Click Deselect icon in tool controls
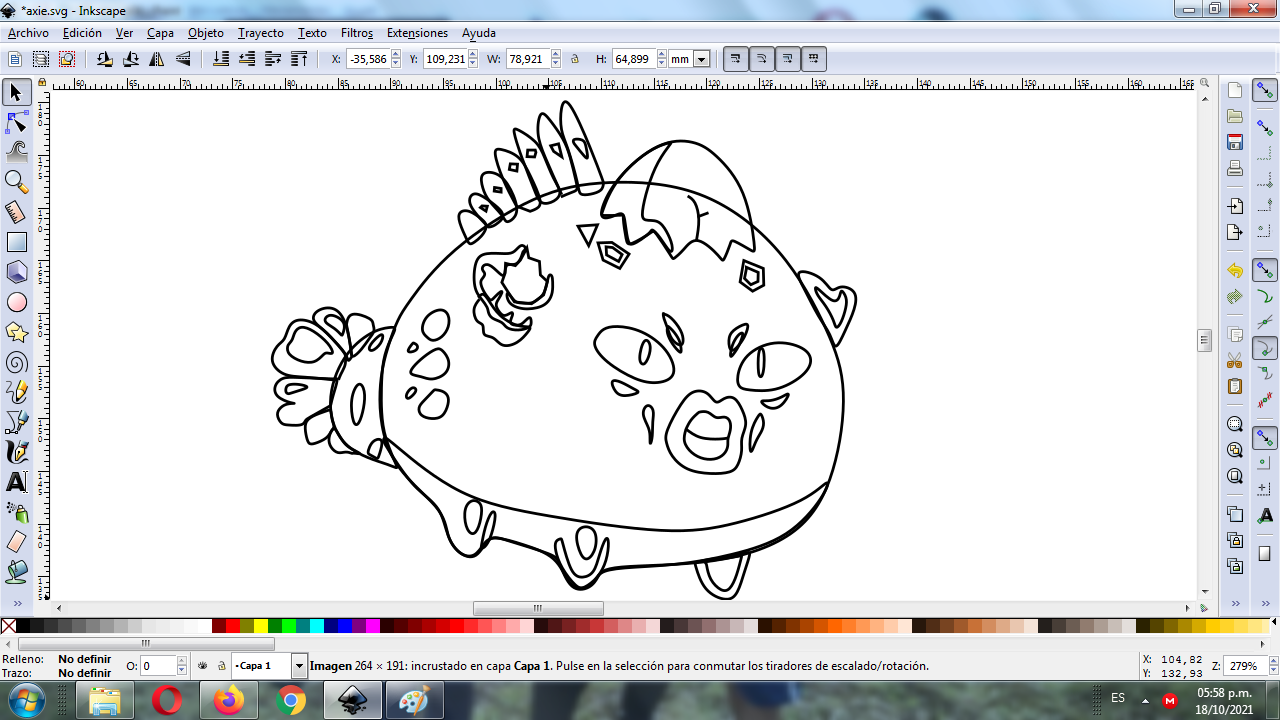 pos(66,59)
